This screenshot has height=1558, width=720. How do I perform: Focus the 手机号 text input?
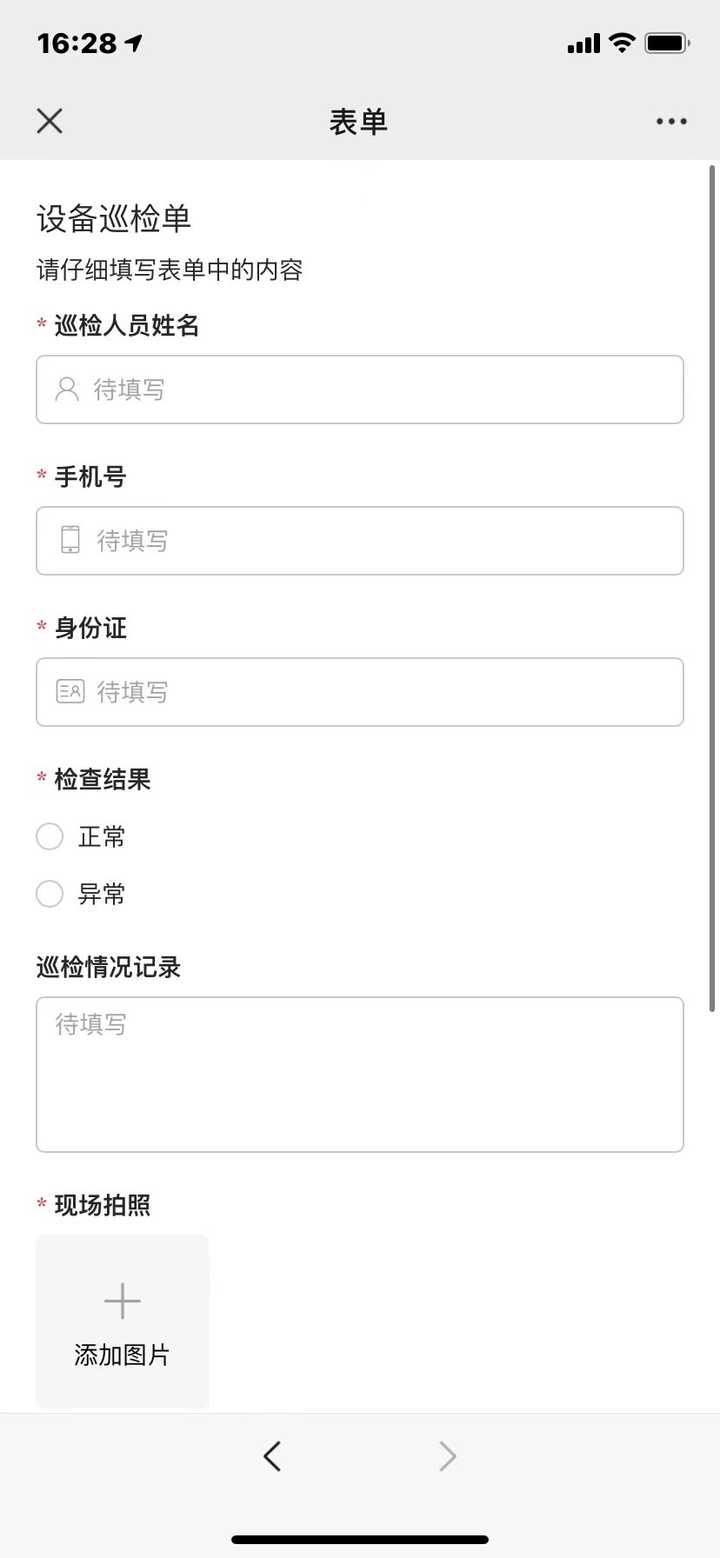(x=380, y=541)
